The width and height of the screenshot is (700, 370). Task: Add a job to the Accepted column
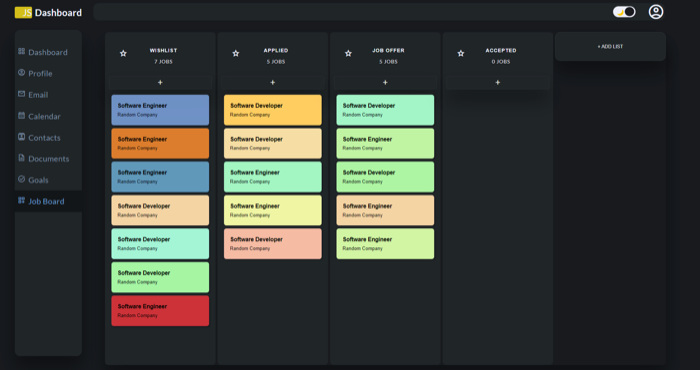tap(498, 83)
